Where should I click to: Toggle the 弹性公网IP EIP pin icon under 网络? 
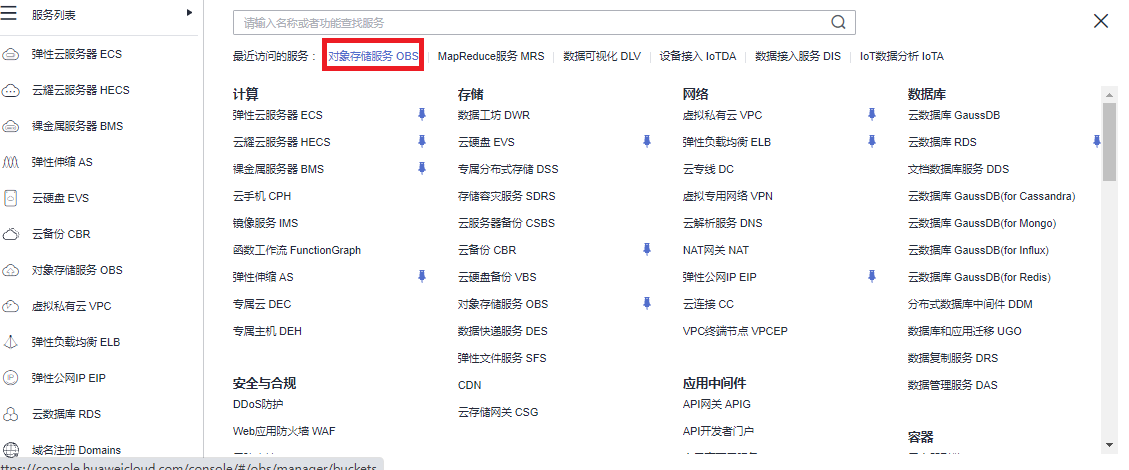pyautogui.click(x=872, y=276)
